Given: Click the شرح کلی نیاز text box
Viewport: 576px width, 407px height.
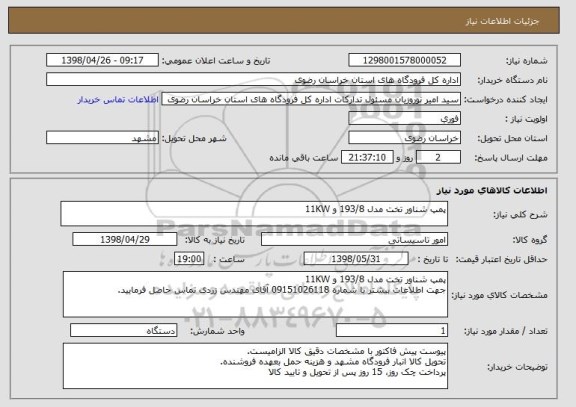Looking at the screenshot, I should 254,213.
